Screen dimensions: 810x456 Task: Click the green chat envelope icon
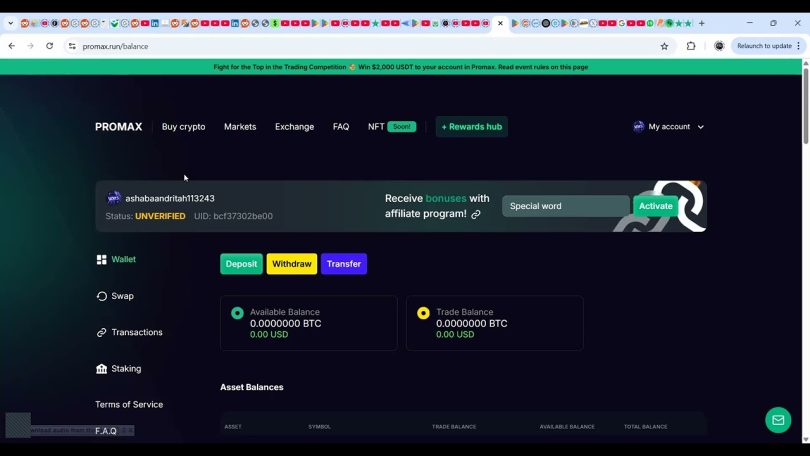point(778,420)
